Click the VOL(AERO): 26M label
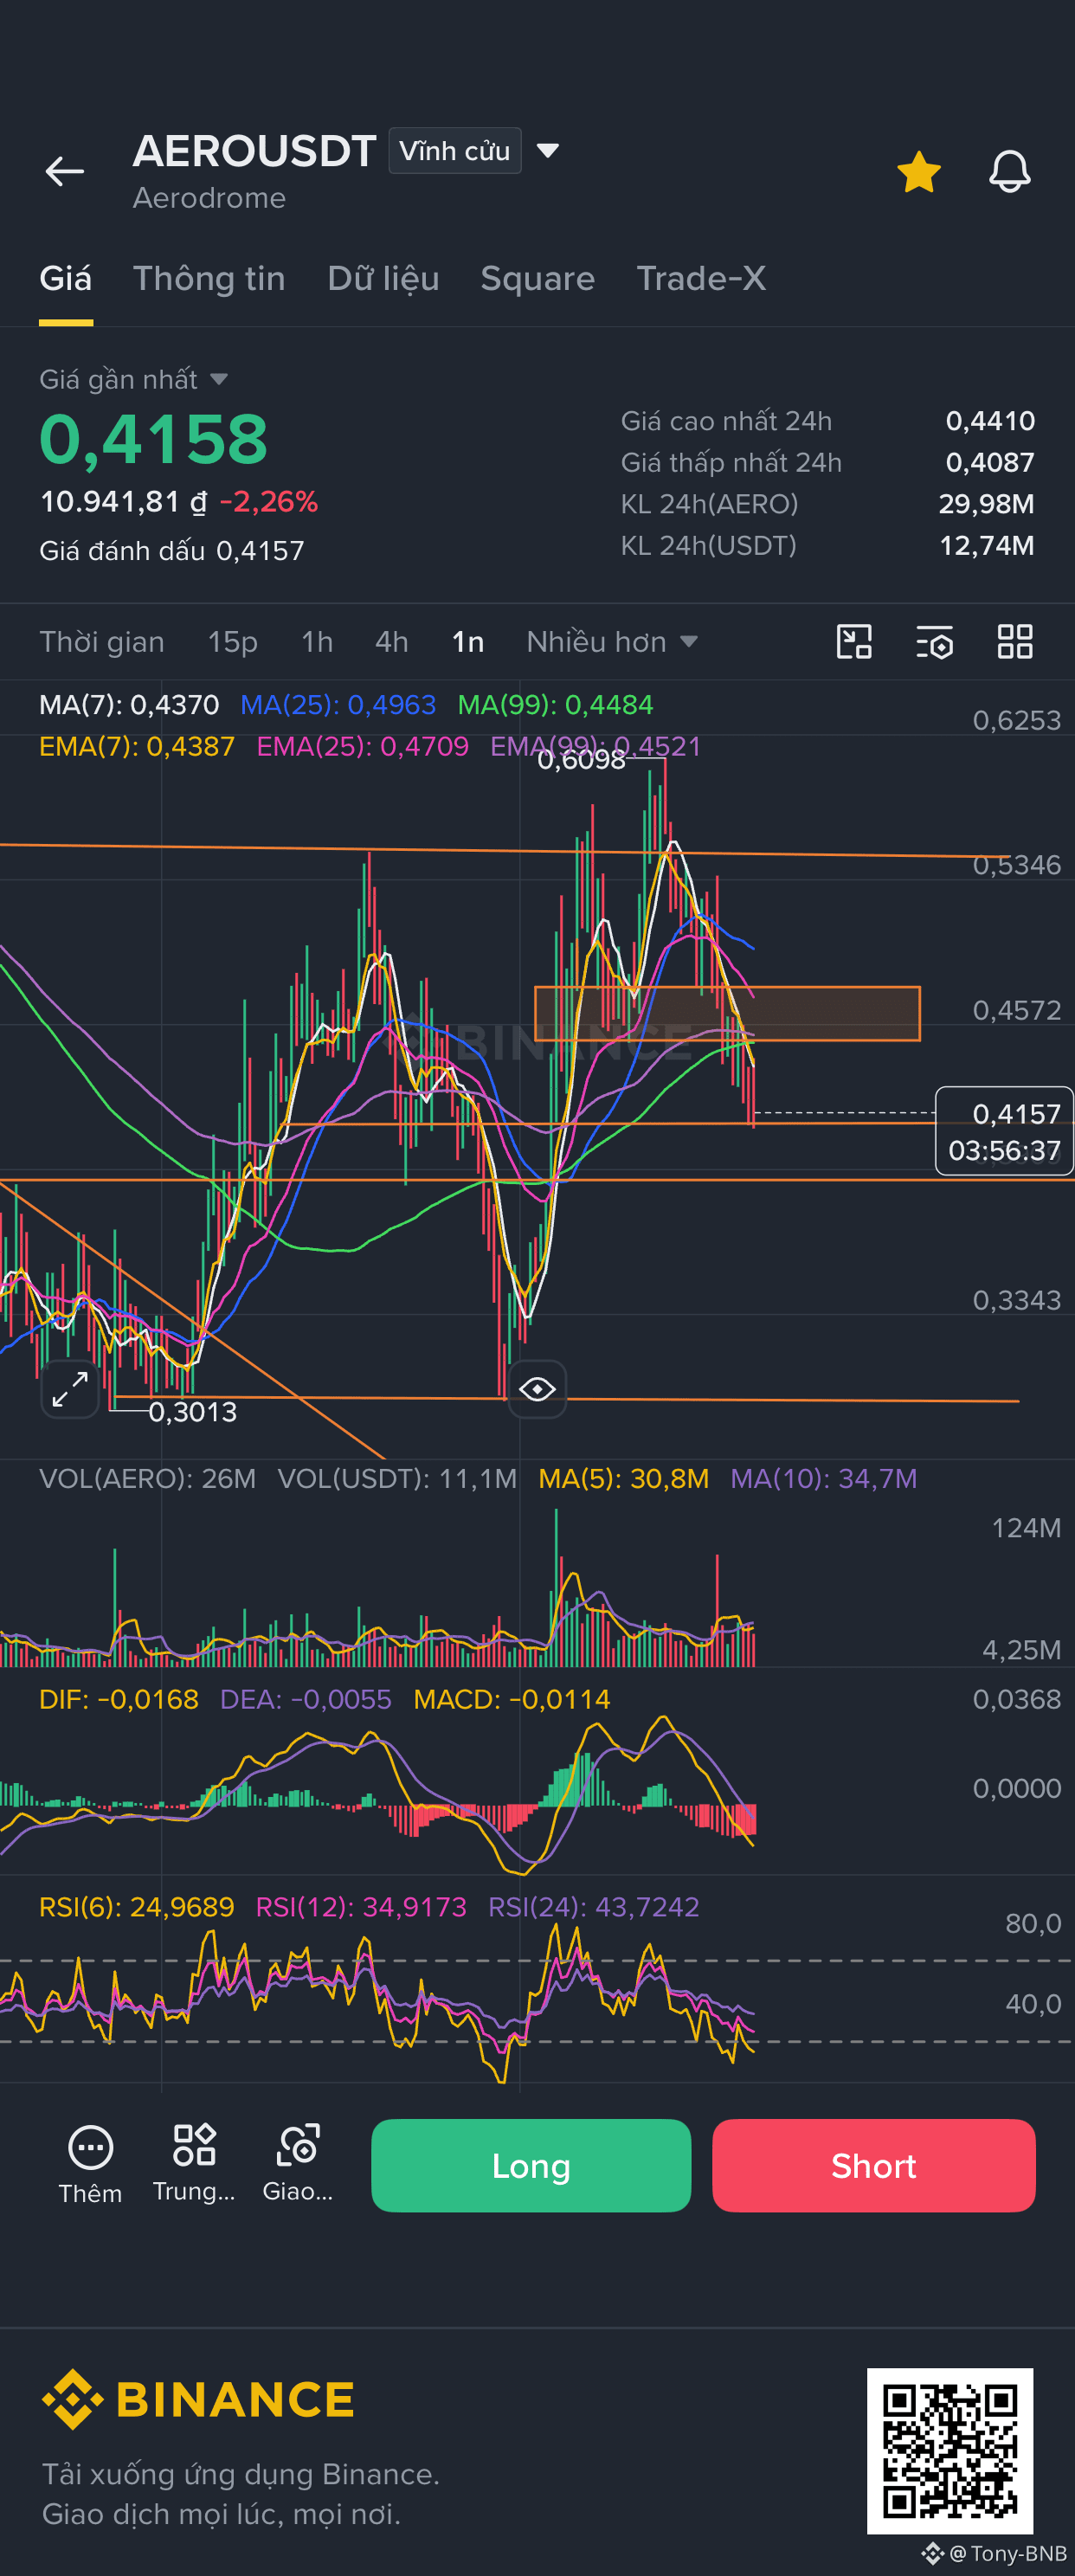Viewport: 1075px width, 2576px height. 147,1478
